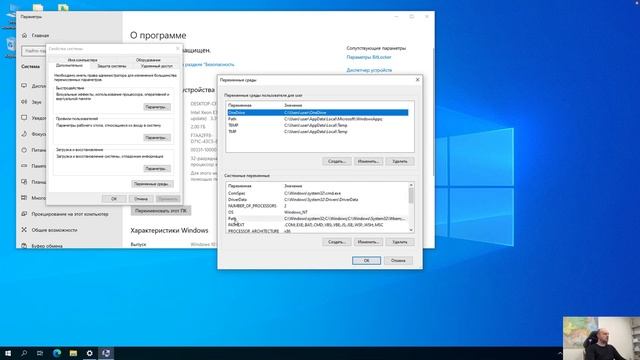Screen dimensions: 640x360
Task: Click Создать under user variables list
Action: 337,161
